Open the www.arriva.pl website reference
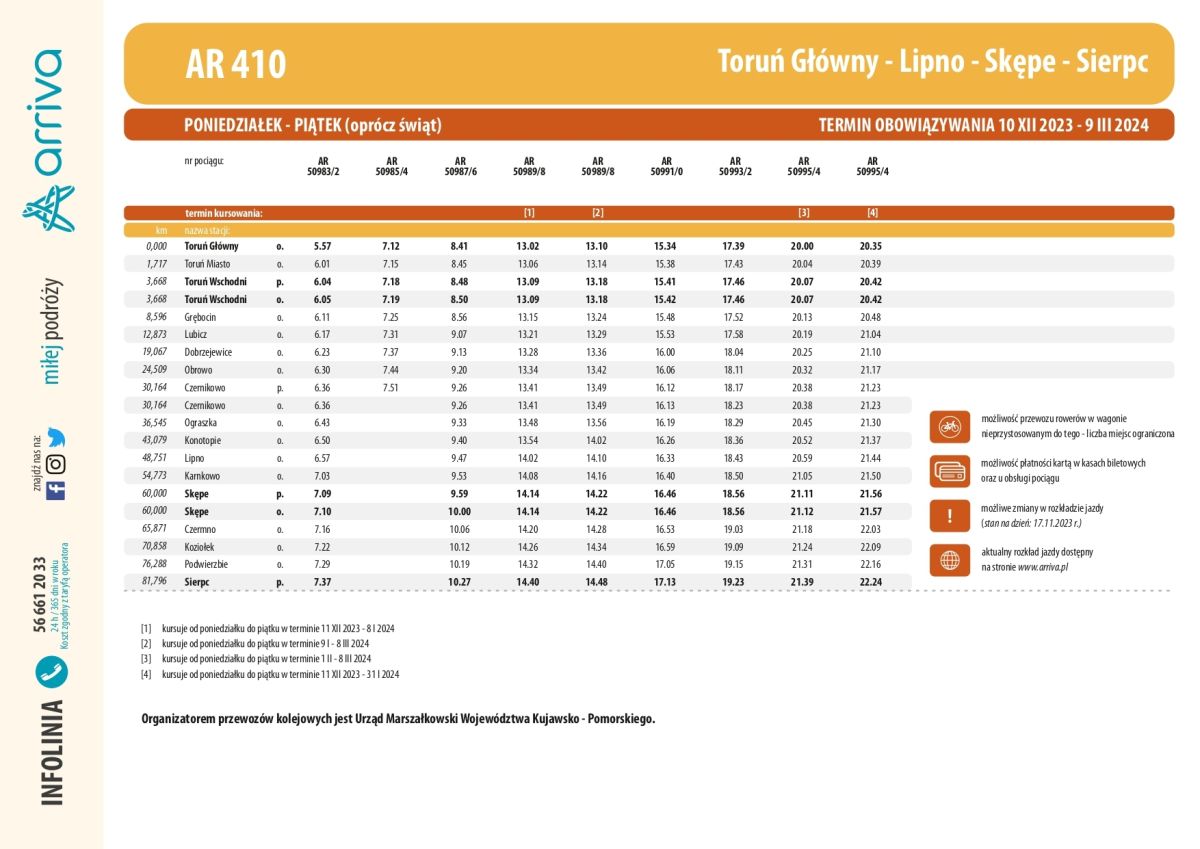The height and width of the screenshot is (849, 1200). pos(1045,567)
